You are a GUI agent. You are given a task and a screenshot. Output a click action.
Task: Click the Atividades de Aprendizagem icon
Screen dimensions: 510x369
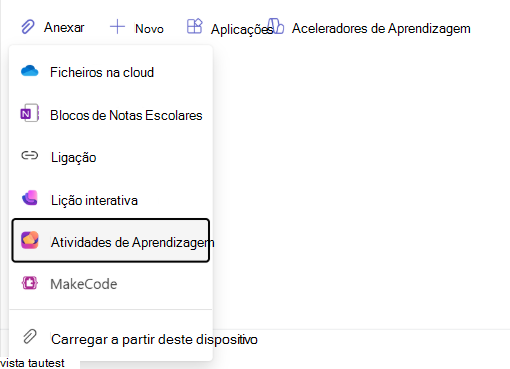pos(30,240)
